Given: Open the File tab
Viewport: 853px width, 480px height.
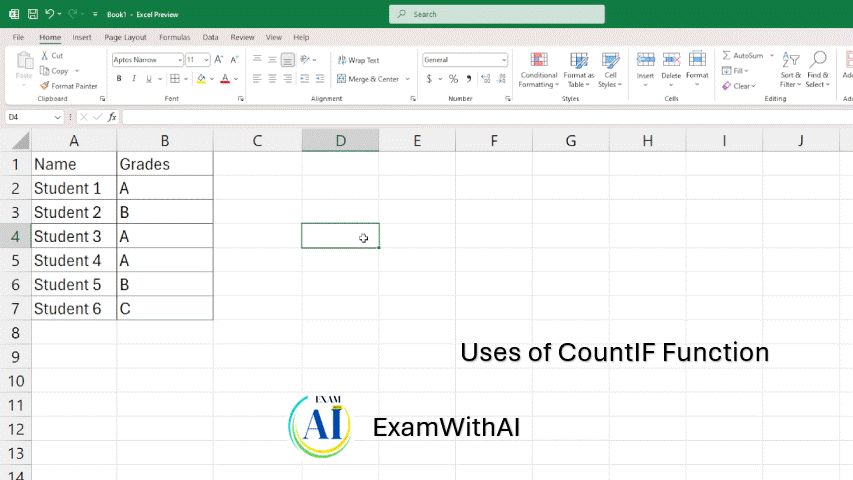Looking at the screenshot, I should [18, 37].
